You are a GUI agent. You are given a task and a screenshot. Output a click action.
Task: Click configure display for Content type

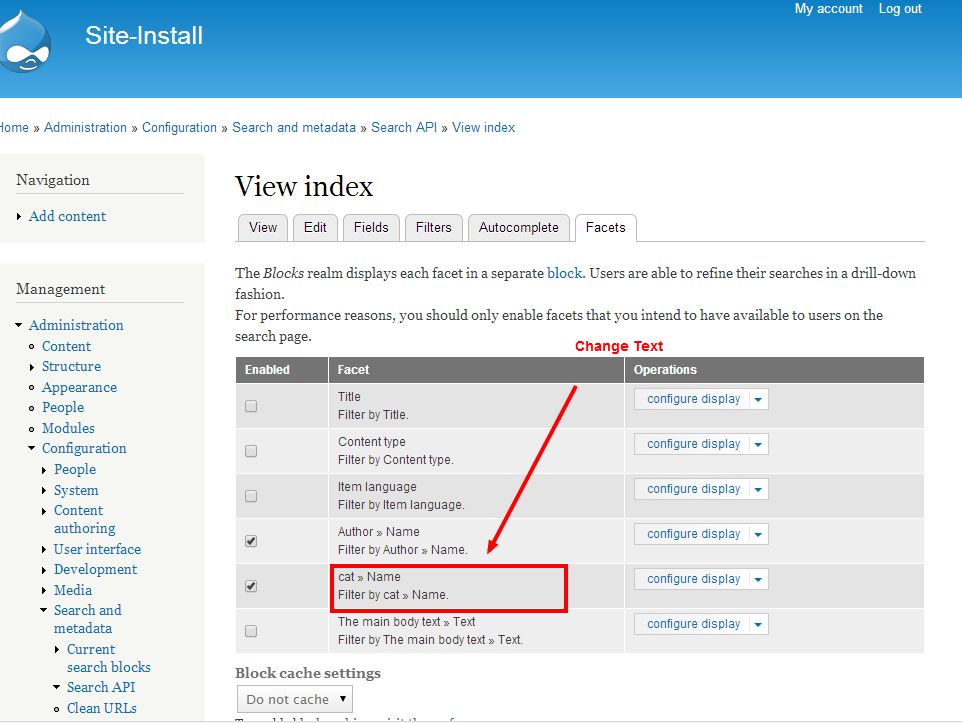[693, 444]
